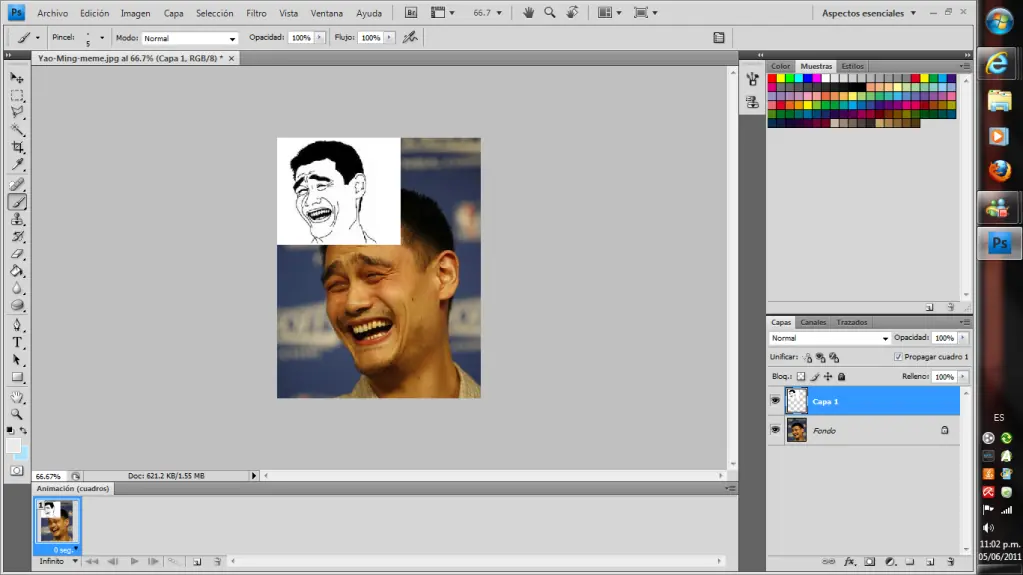Select the Hand tool
Screen dimensions: 1023x575
[17, 397]
